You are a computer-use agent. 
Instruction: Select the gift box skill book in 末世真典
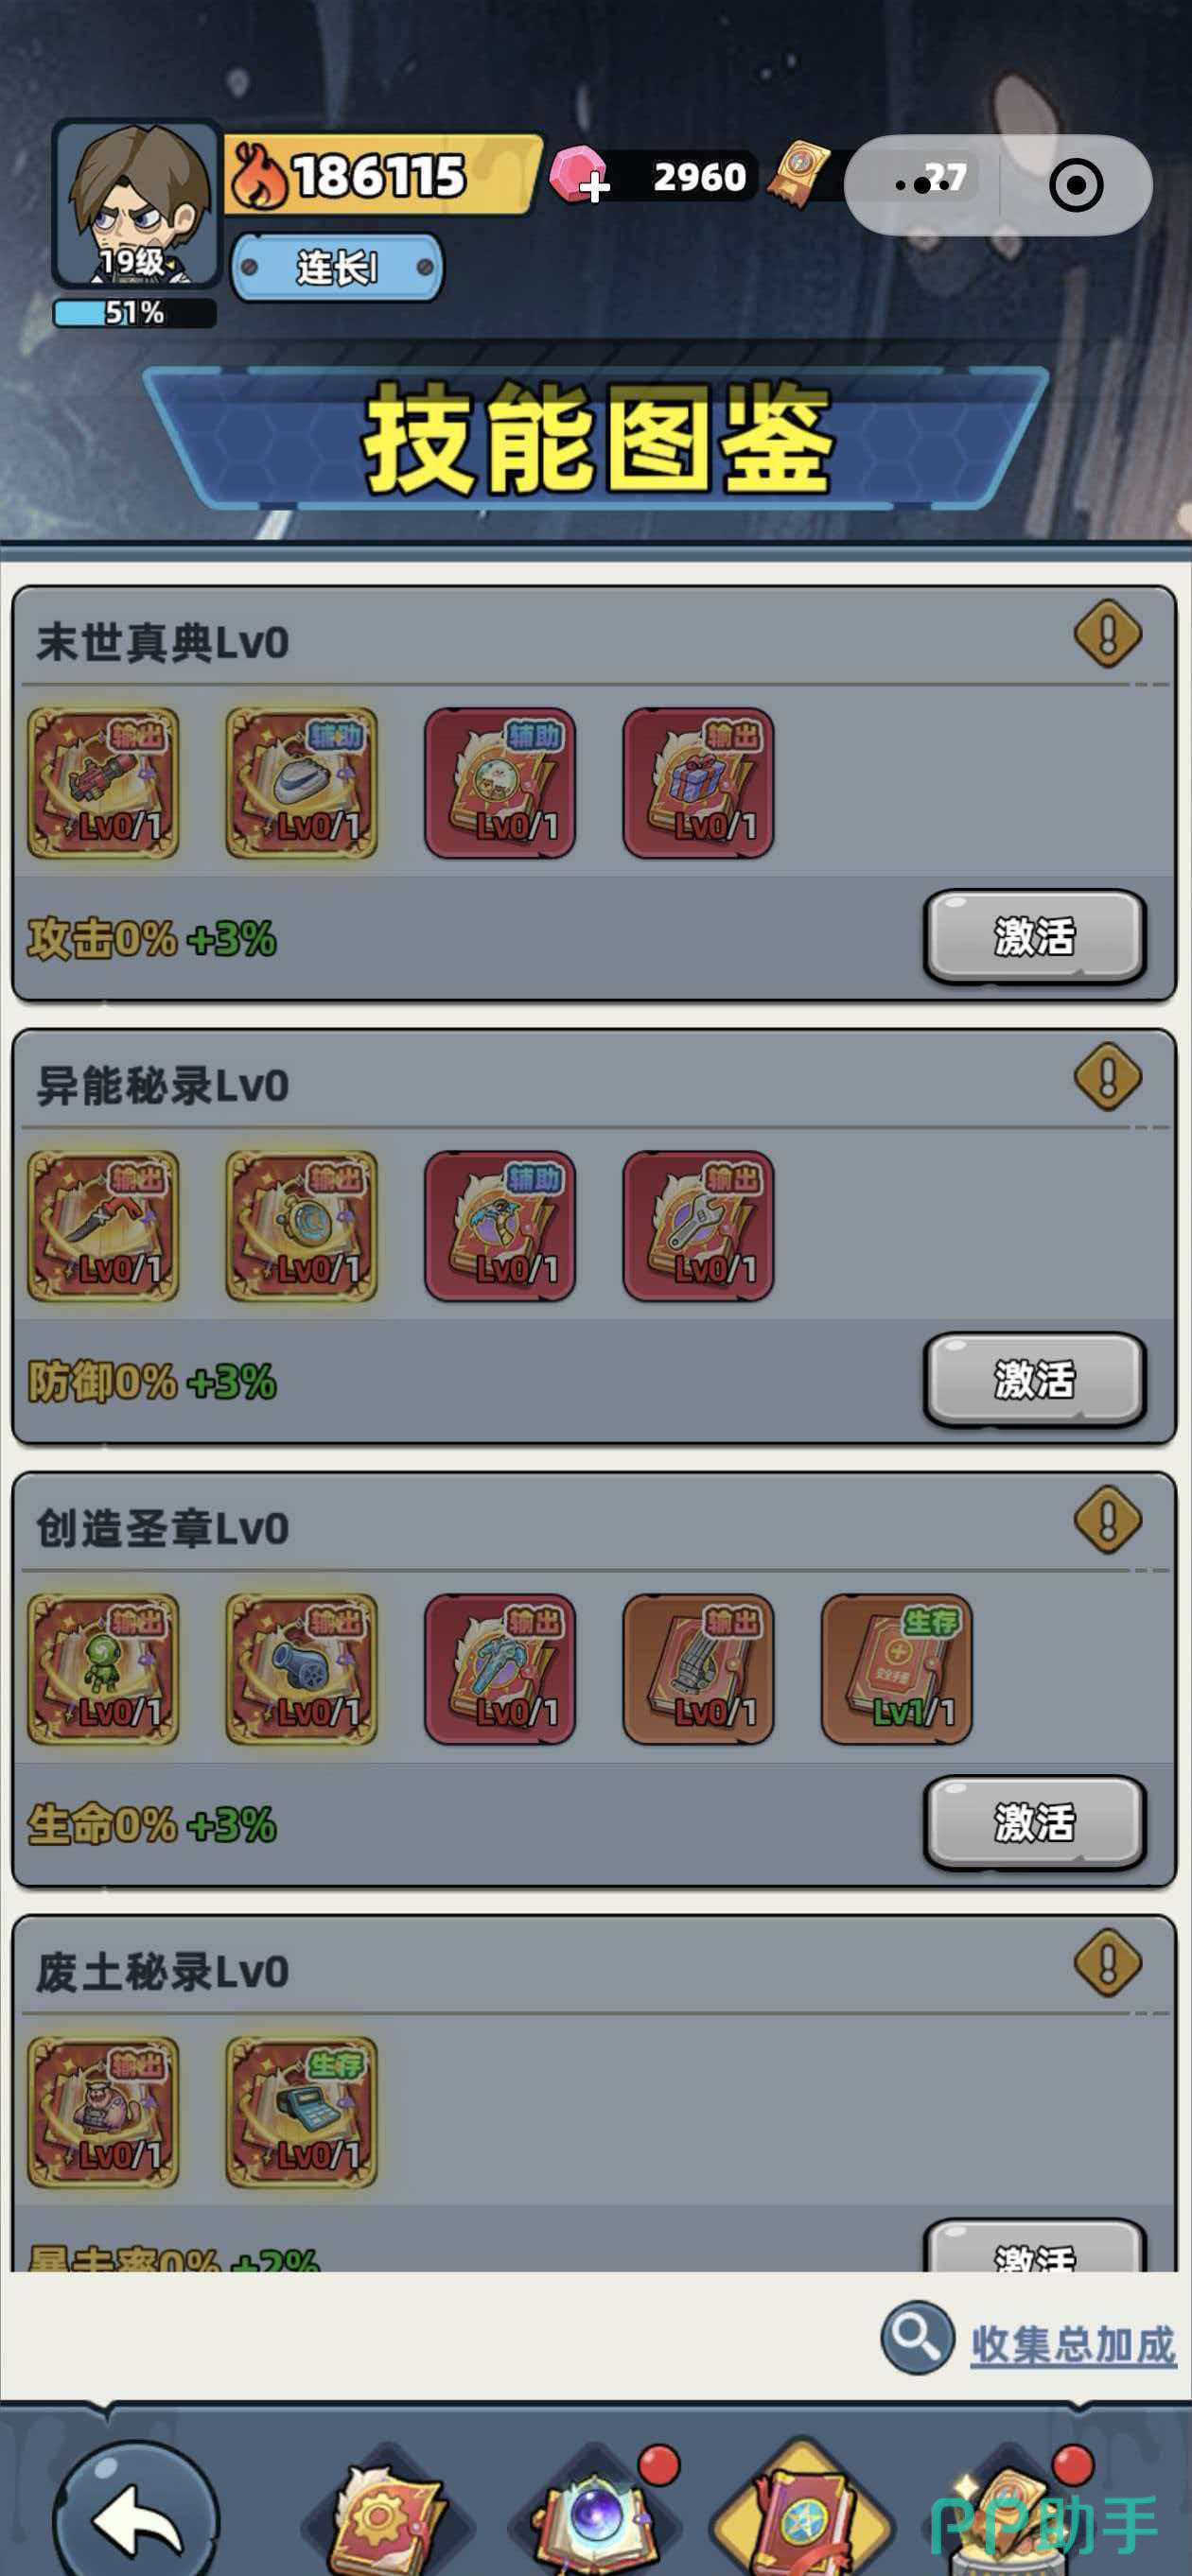[698, 783]
